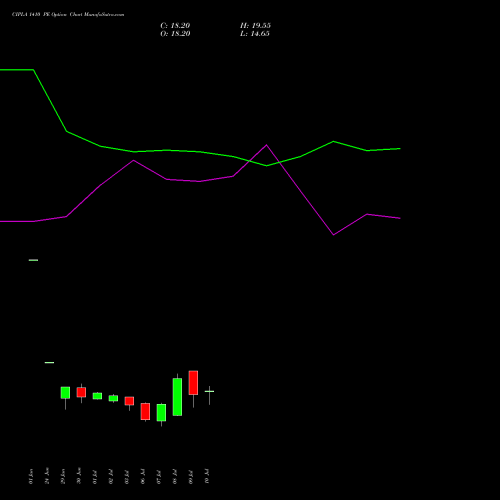Click the 08 Jul date axis label
This screenshot has width=500, height=500.
click(x=175, y=476)
